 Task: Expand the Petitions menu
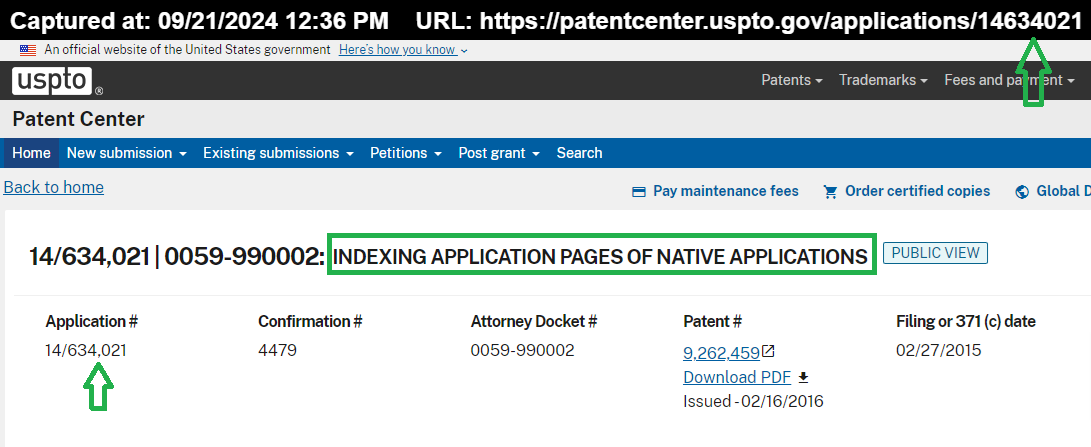[x=406, y=153]
